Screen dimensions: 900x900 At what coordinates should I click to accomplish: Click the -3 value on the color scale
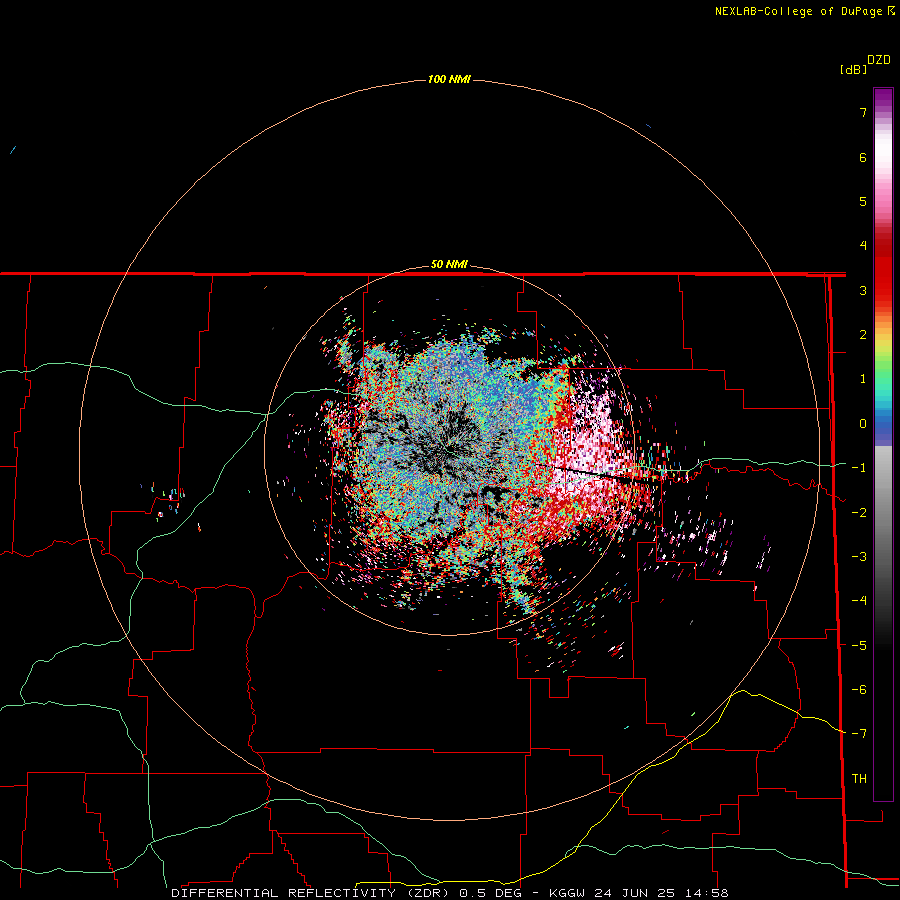point(859,557)
